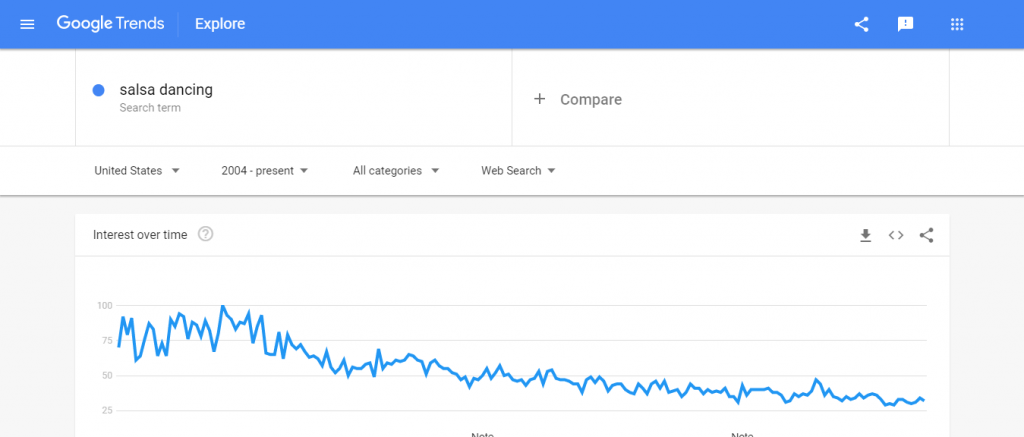
Task: Show help for Interest over time
Action: coord(206,235)
